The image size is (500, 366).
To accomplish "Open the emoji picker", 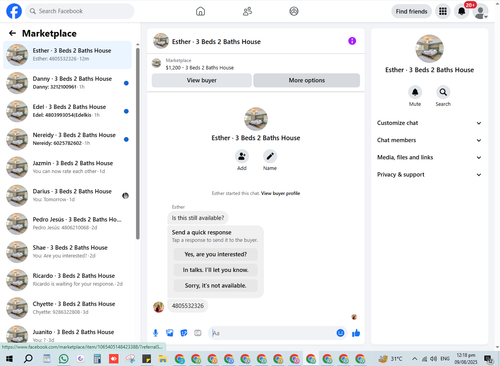I will coord(340,333).
